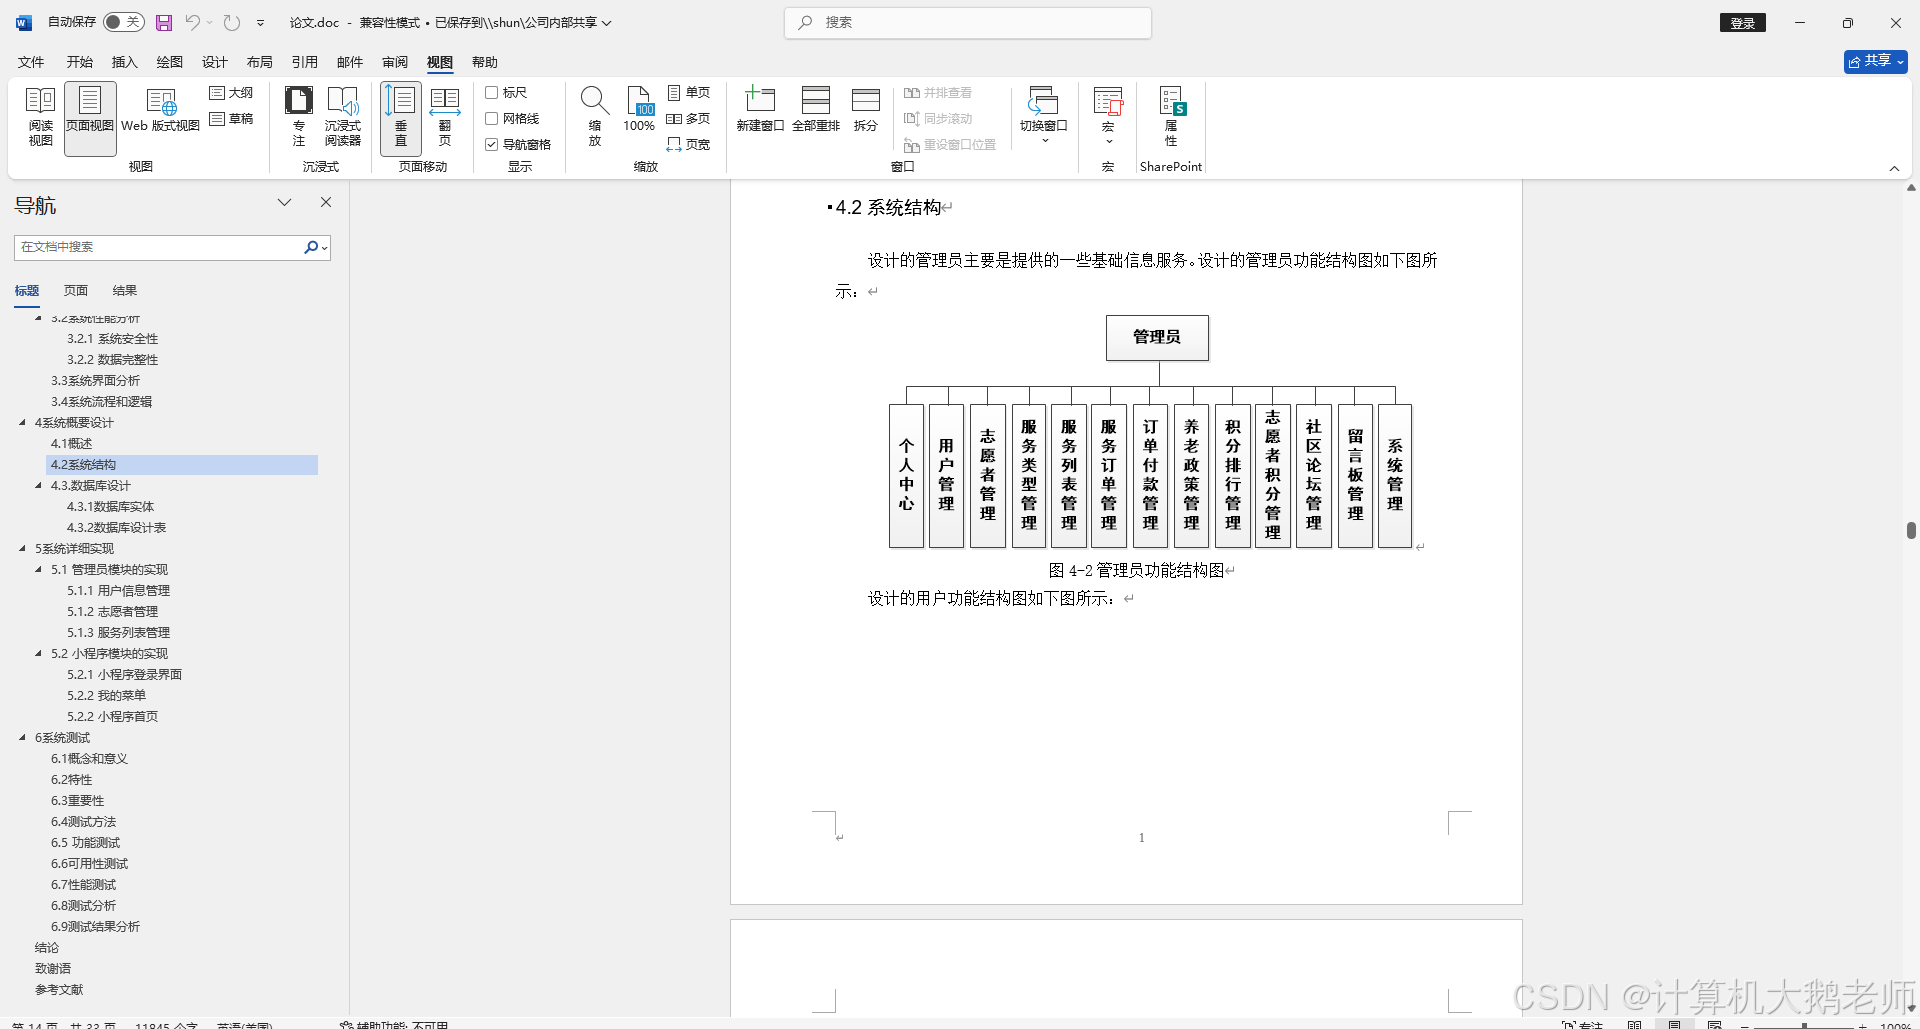Click the navigation pane search field
This screenshot has height=1029, width=1920.
(x=160, y=247)
